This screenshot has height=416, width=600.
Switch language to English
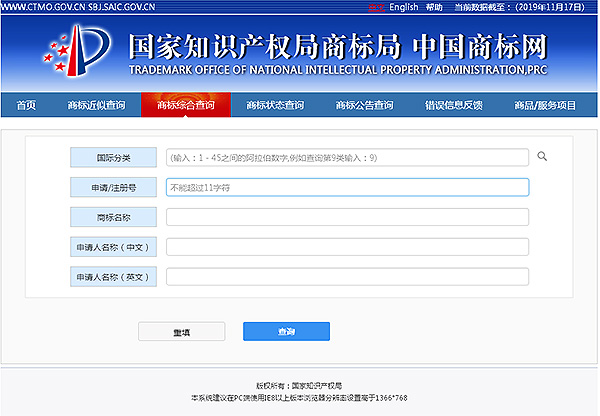(x=404, y=7)
